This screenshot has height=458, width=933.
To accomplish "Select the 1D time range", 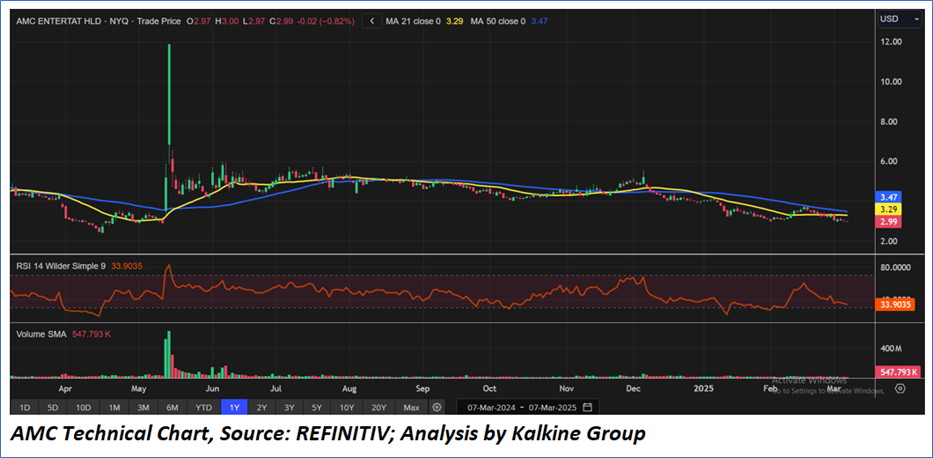I will (x=25, y=407).
